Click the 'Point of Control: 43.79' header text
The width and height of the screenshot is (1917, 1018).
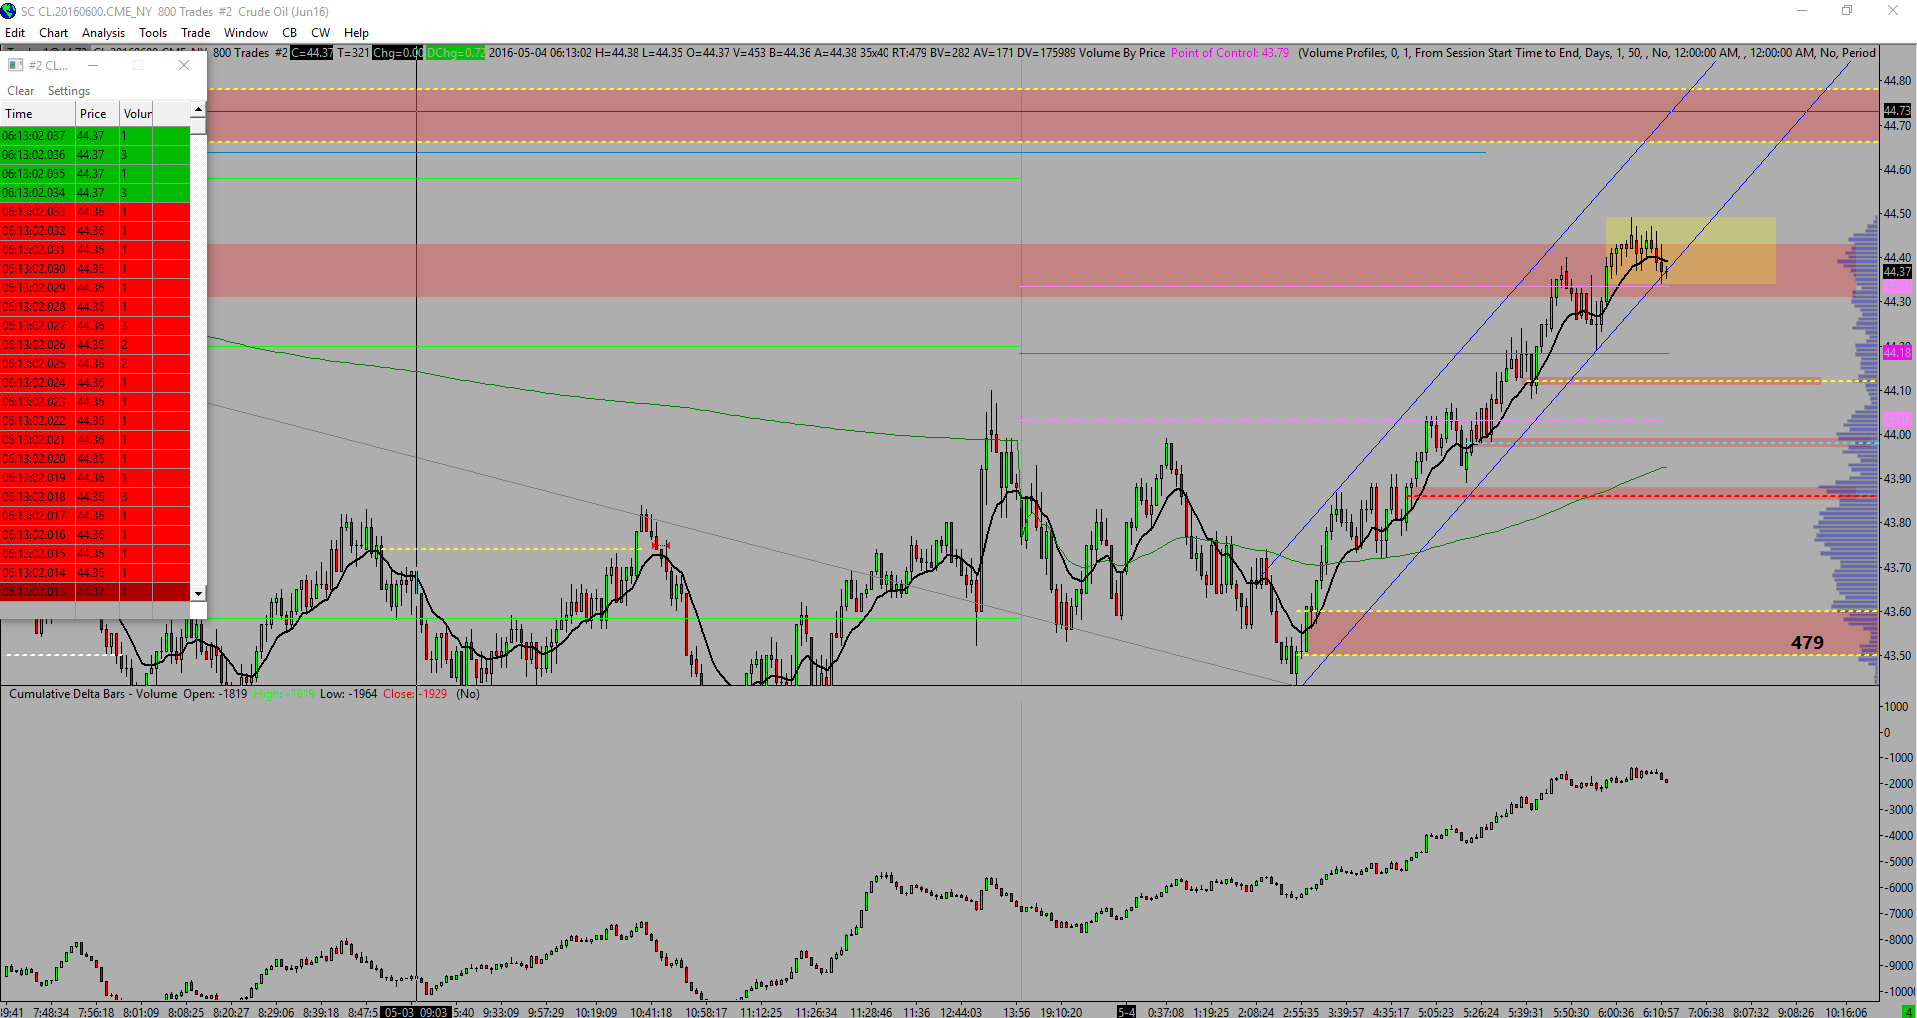point(1230,53)
